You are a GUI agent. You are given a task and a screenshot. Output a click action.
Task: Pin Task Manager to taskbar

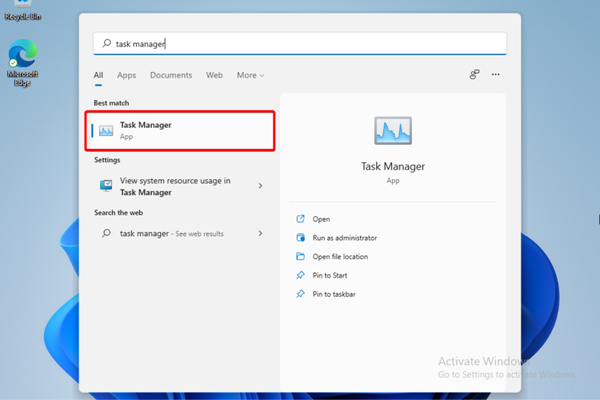click(333, 294)
